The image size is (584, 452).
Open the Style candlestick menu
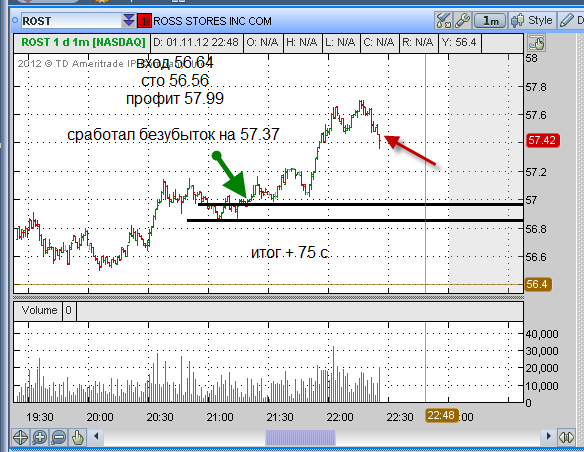[531, 20]
